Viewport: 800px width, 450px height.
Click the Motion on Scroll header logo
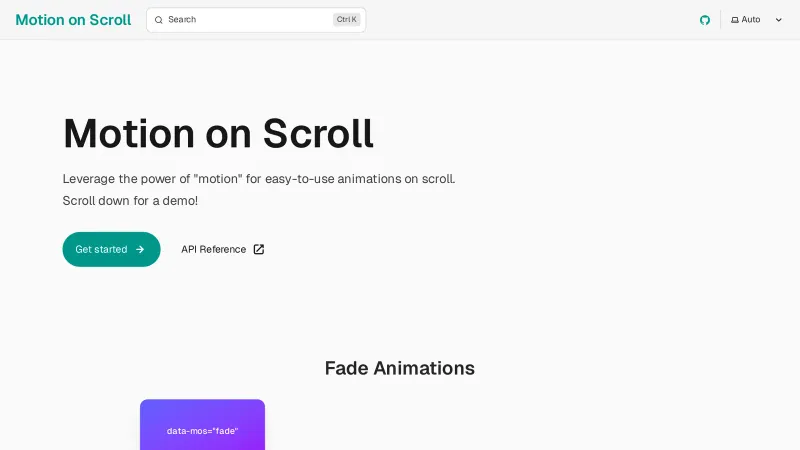pos(73,20)
